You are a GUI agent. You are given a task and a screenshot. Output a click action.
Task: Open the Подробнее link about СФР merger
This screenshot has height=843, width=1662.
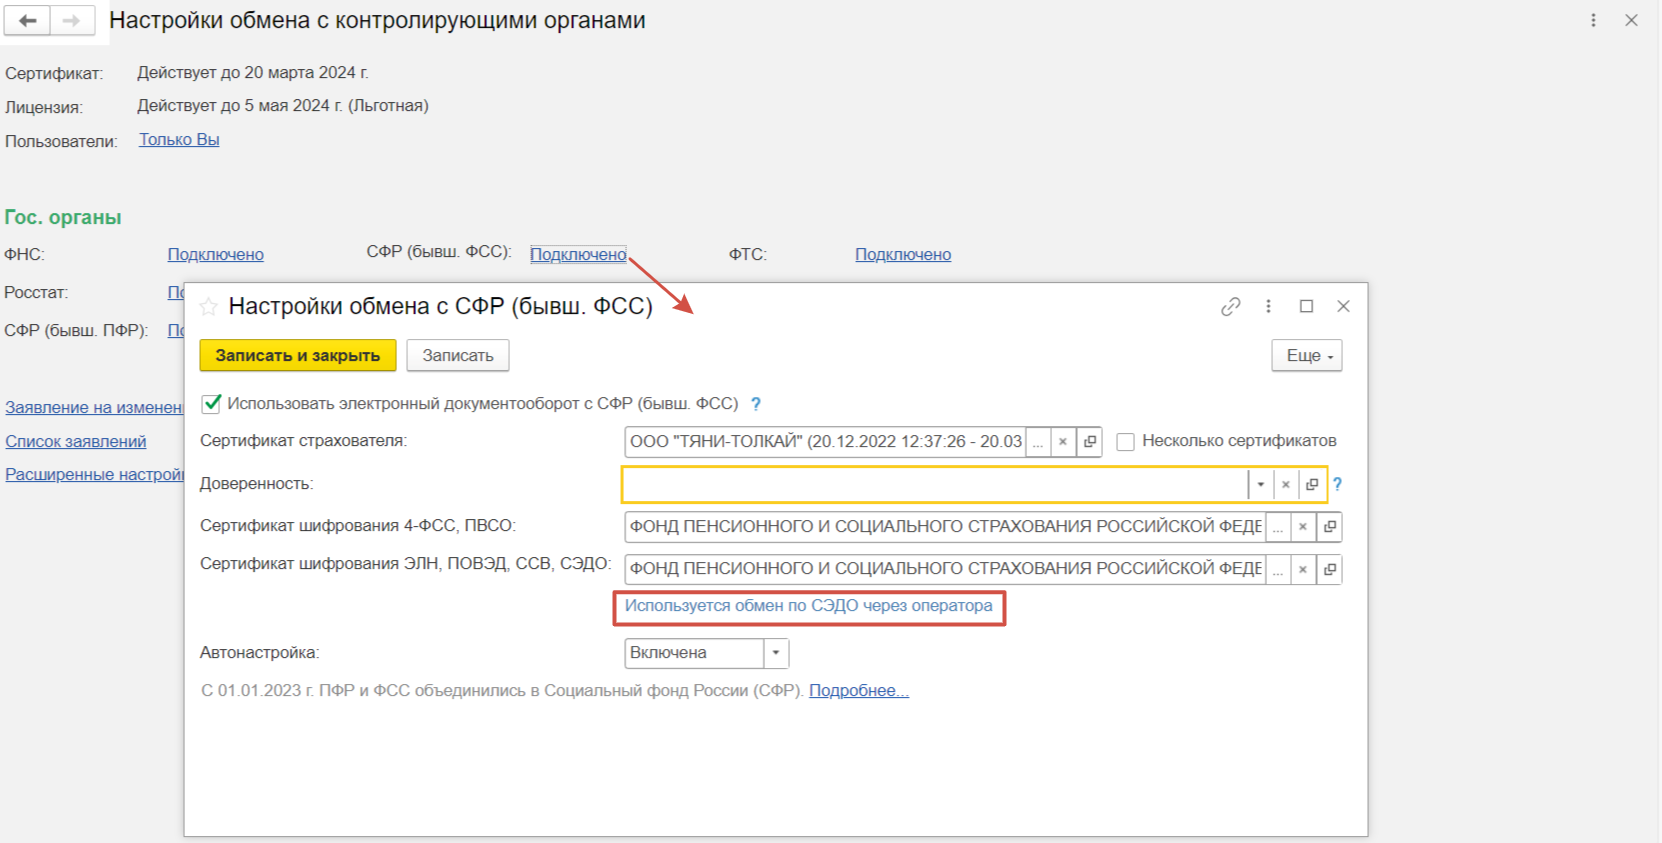(859, 691)
